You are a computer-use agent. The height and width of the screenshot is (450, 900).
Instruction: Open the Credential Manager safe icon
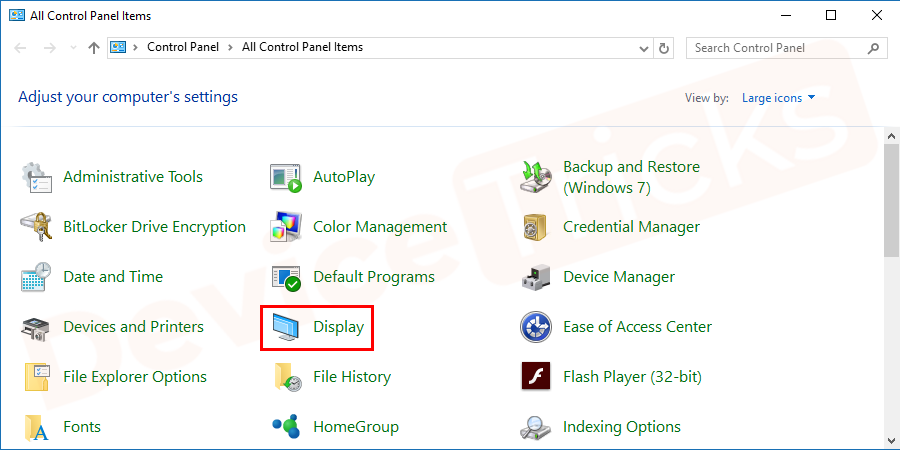click(536, 227)
